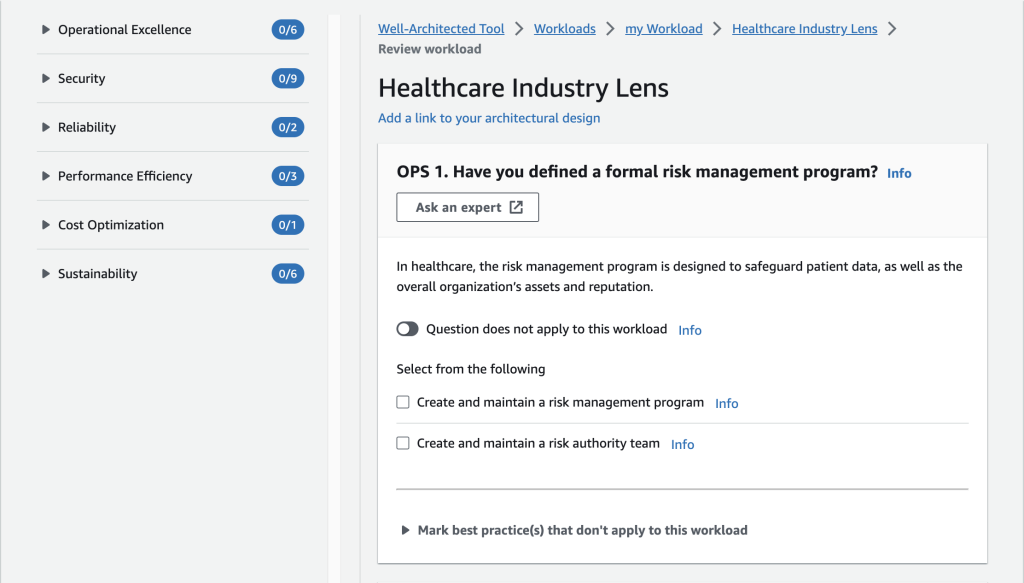The height and width of the screenshot is (583, 1024).
Task: Click the 0/2 badge next to Reliability
Action: click(x=288, y=127)
